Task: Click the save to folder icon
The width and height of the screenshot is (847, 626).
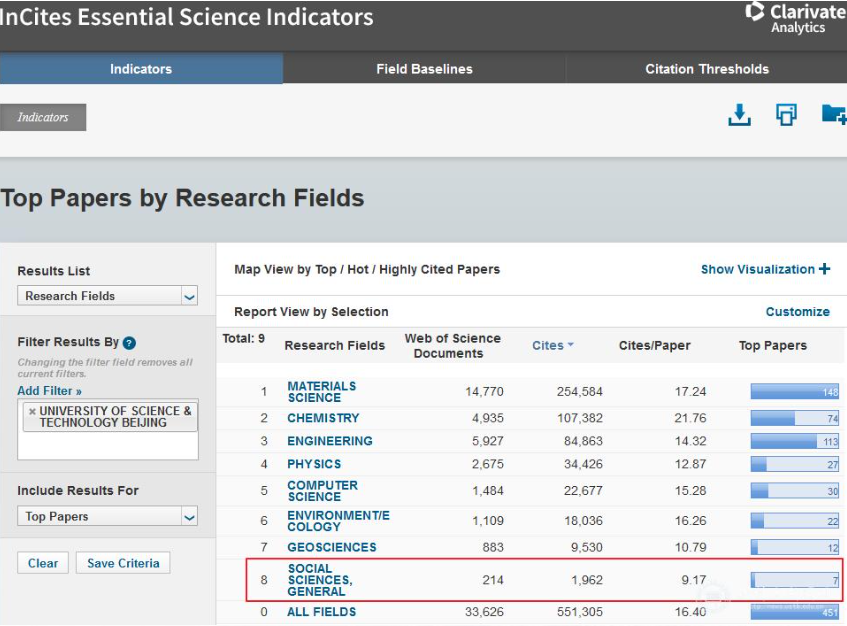Action: tap(833, 115)
